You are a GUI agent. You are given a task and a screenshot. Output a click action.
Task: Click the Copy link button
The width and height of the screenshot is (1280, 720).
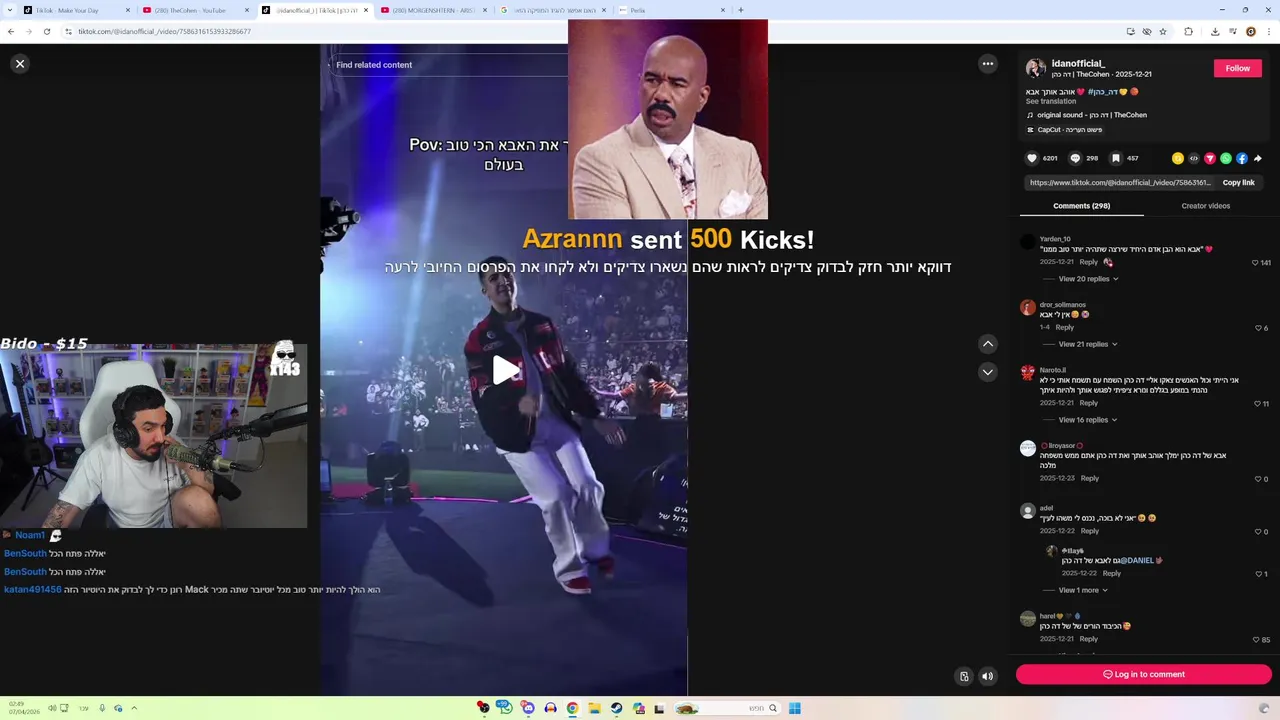tap(1238, 183)
